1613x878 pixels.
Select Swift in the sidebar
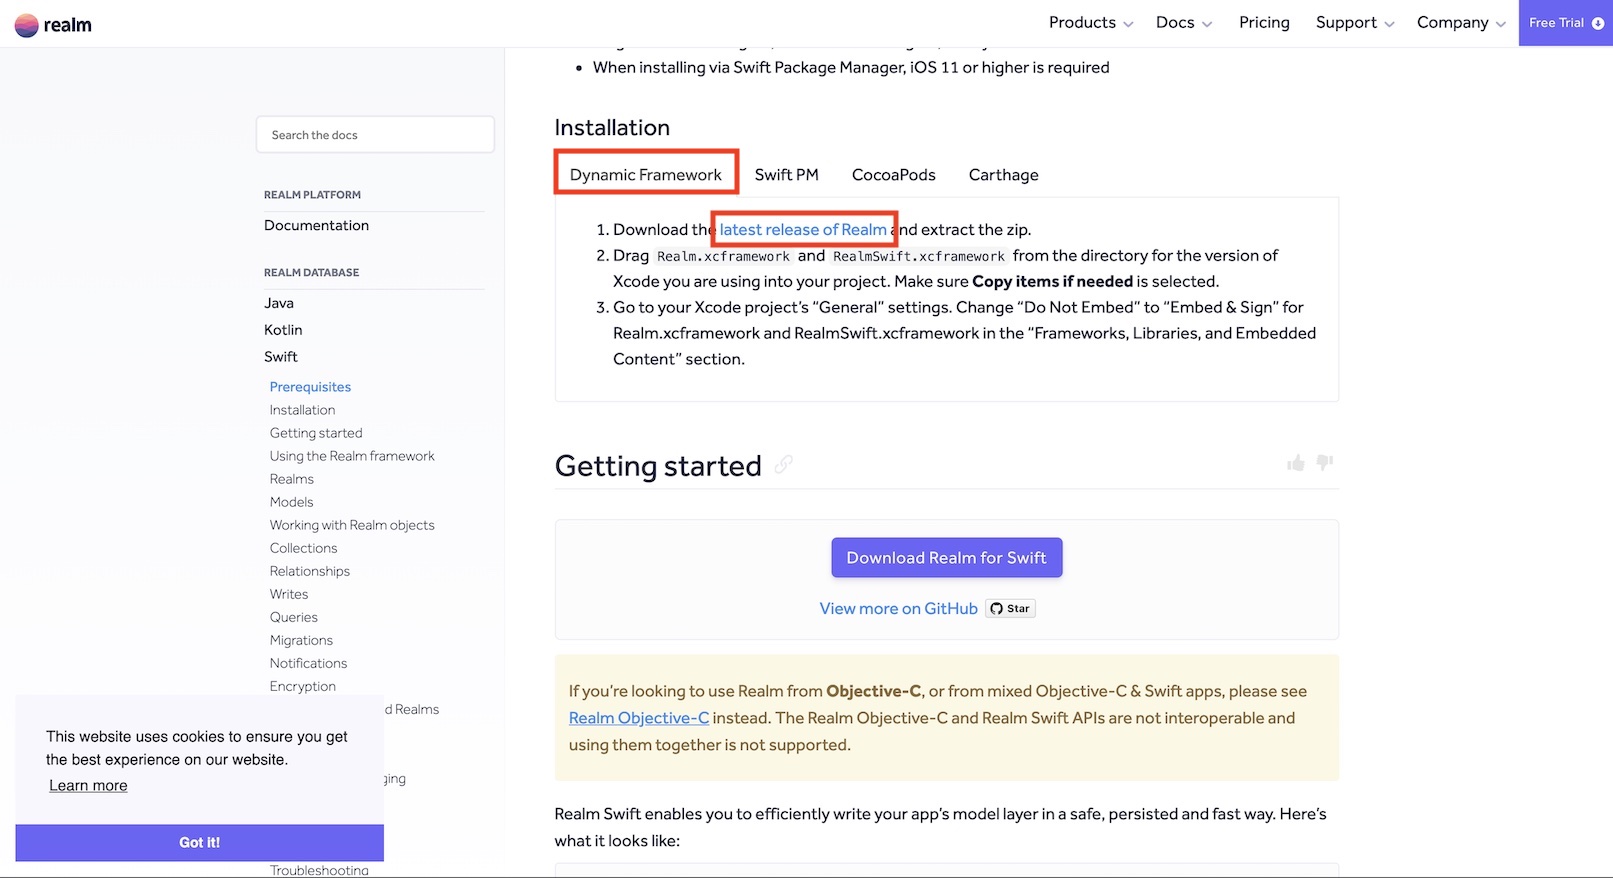[281, 357]
